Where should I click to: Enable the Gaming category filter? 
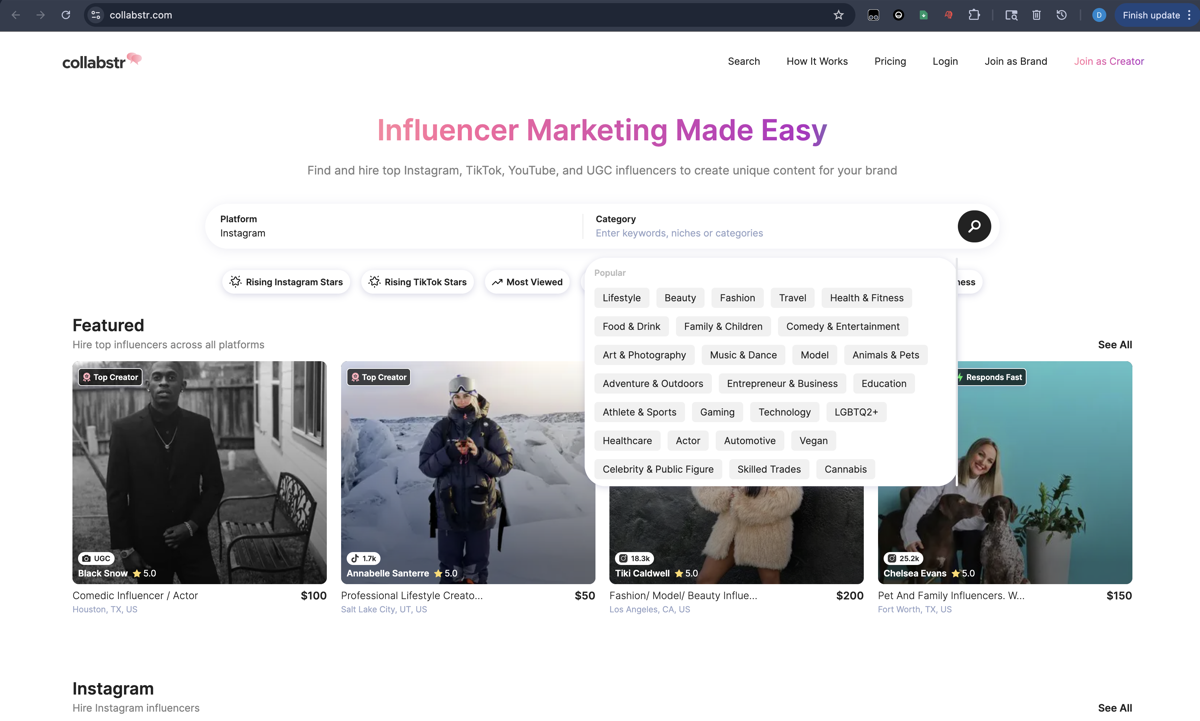[717, 411]
